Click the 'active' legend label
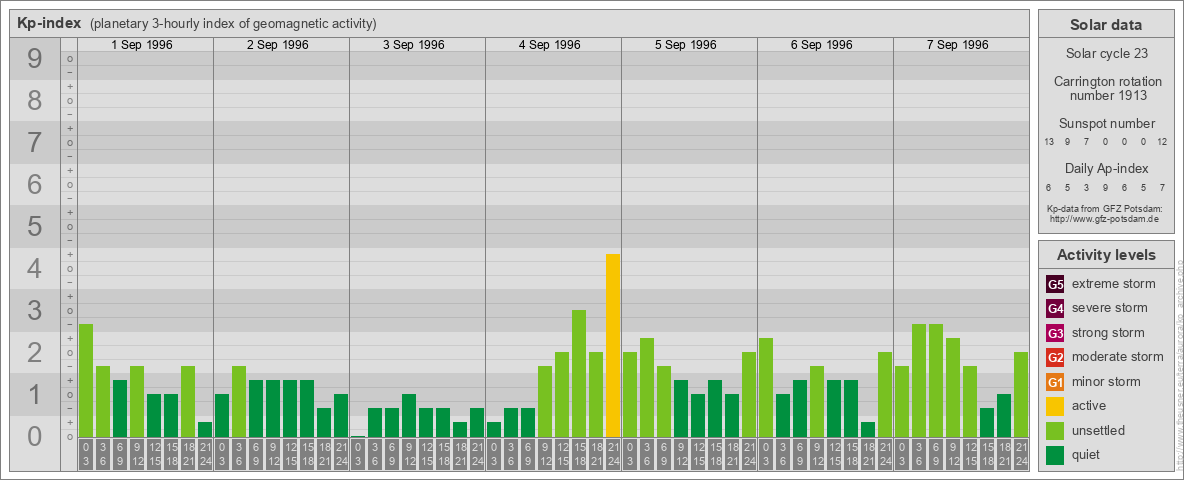The image size is (1184, 480). click(1089, 405)
